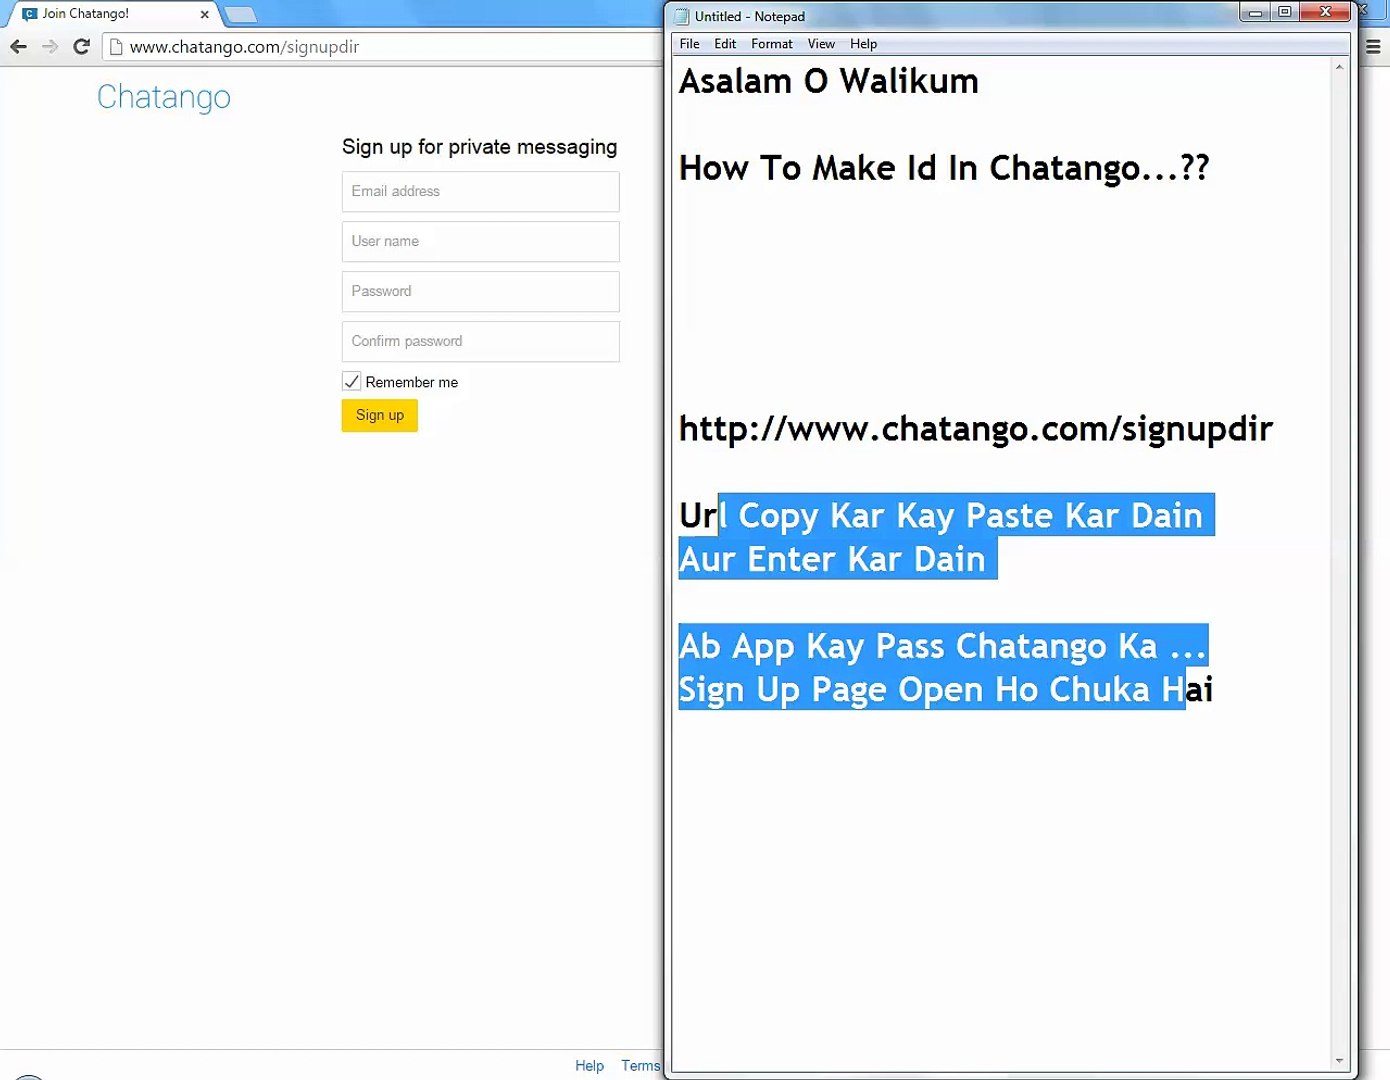Close the Notepad window
1390x1080 pixels.
tap(1325, 13)
